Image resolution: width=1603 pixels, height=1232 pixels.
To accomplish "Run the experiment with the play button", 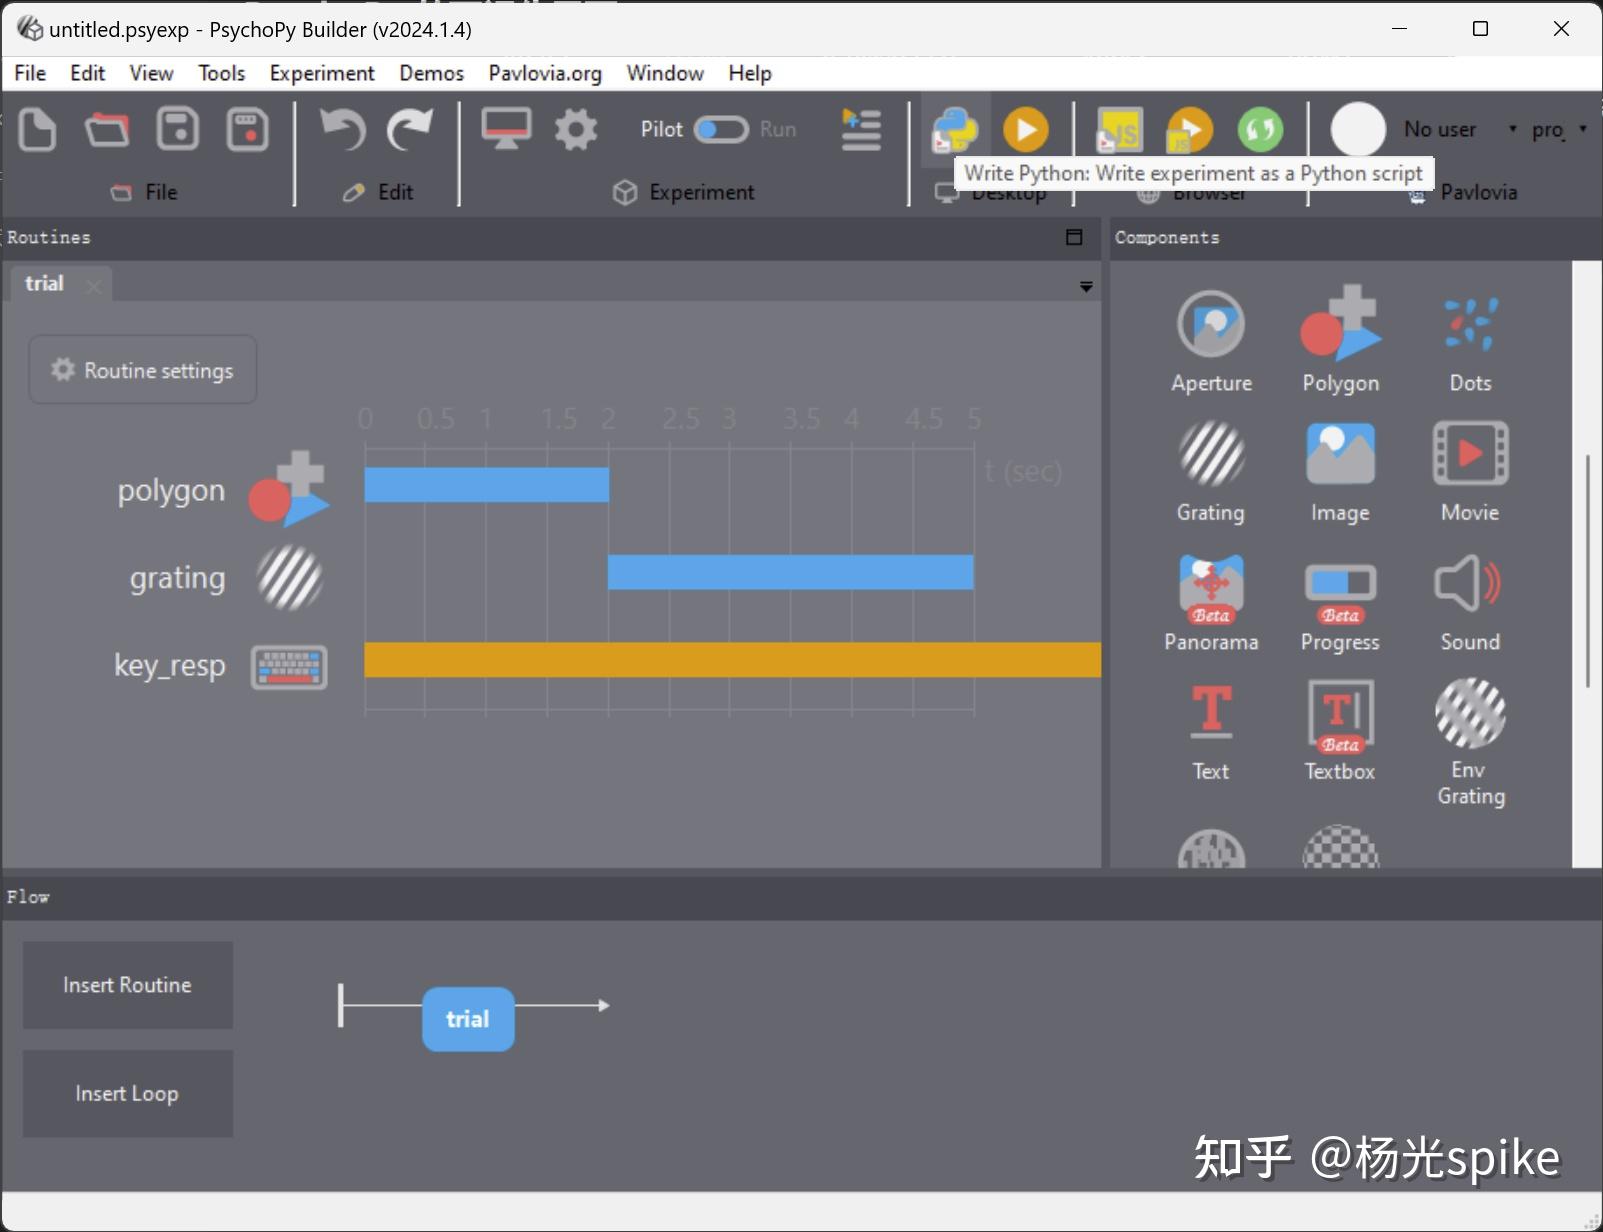I will [1027, 129].
